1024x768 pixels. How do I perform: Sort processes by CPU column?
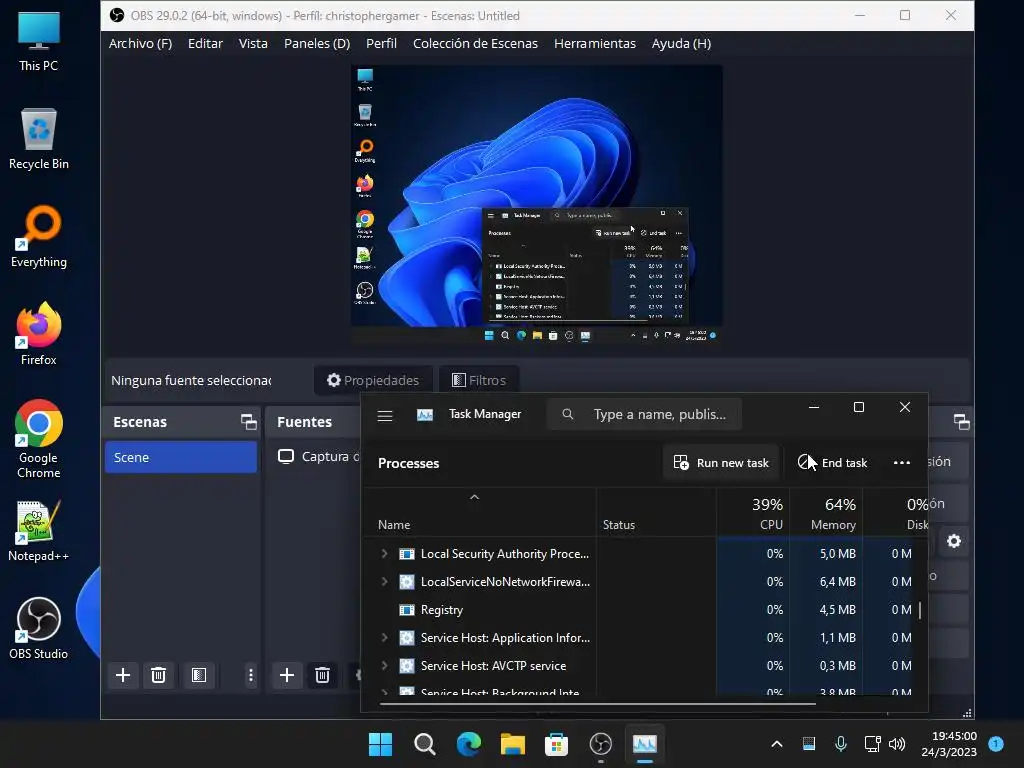[x=753, y=513]
